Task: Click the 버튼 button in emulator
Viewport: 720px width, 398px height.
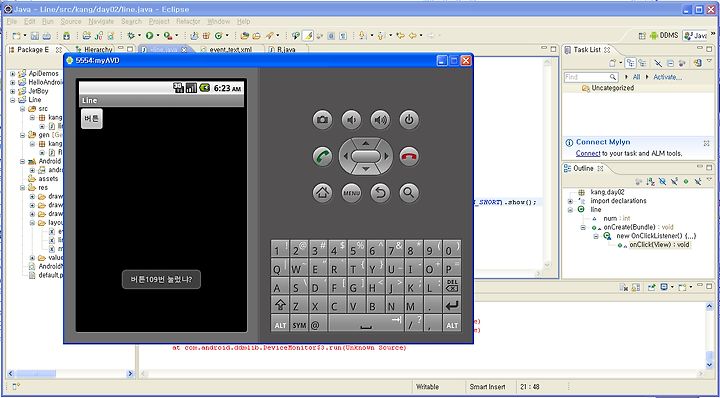Action: point(92,119)
